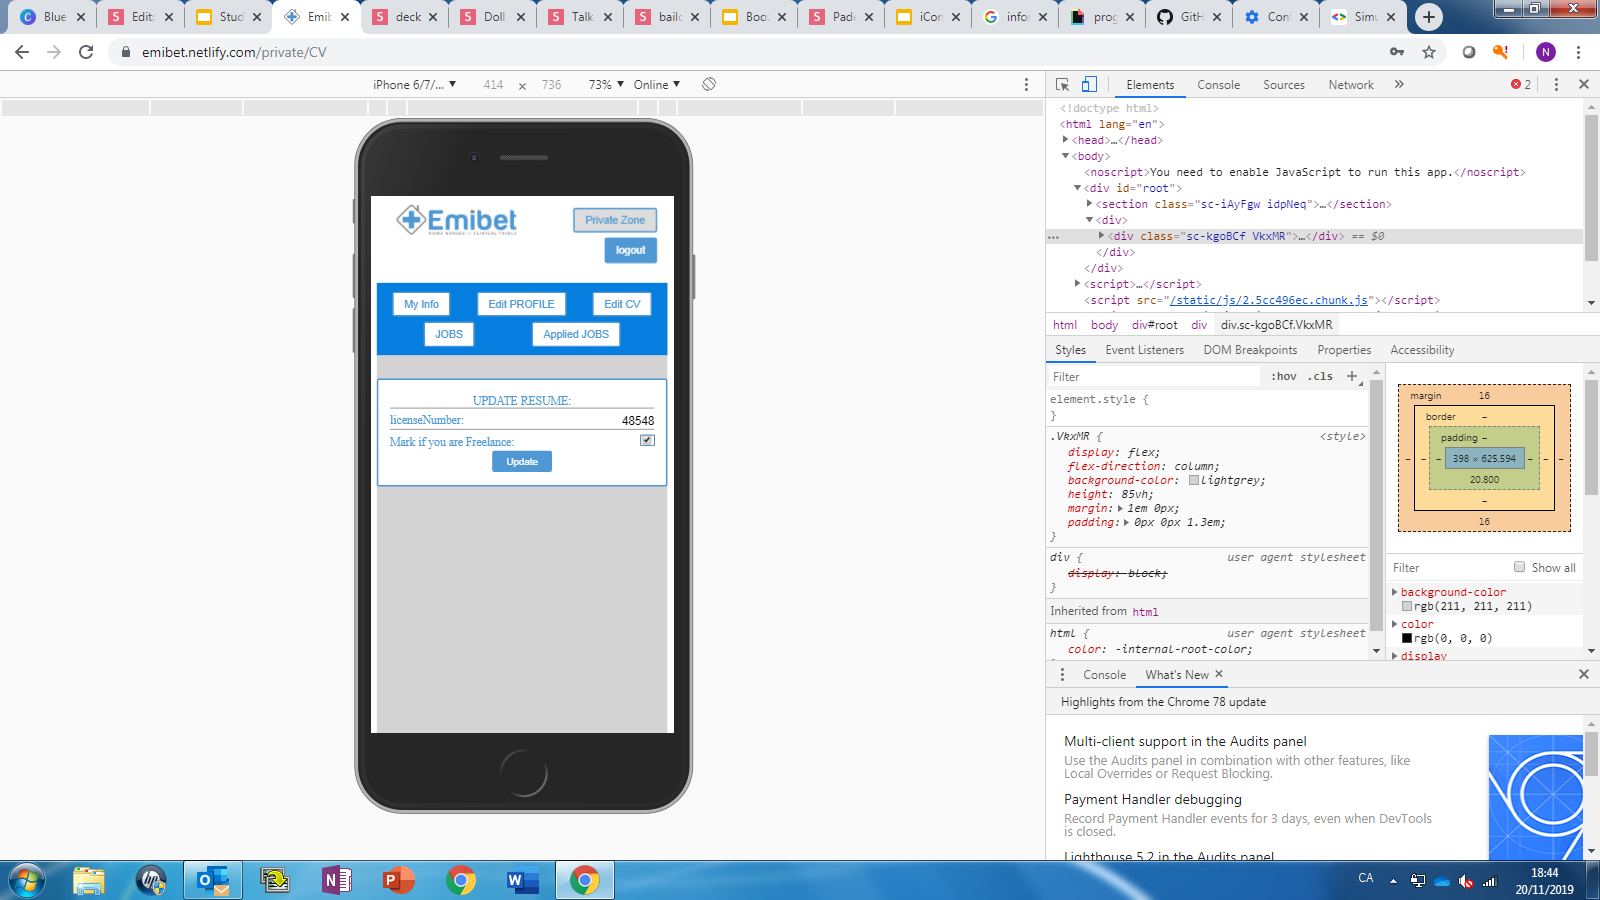Open a new browser tab
This screenshot has width=1600, height=900.
click(1429, 17)
